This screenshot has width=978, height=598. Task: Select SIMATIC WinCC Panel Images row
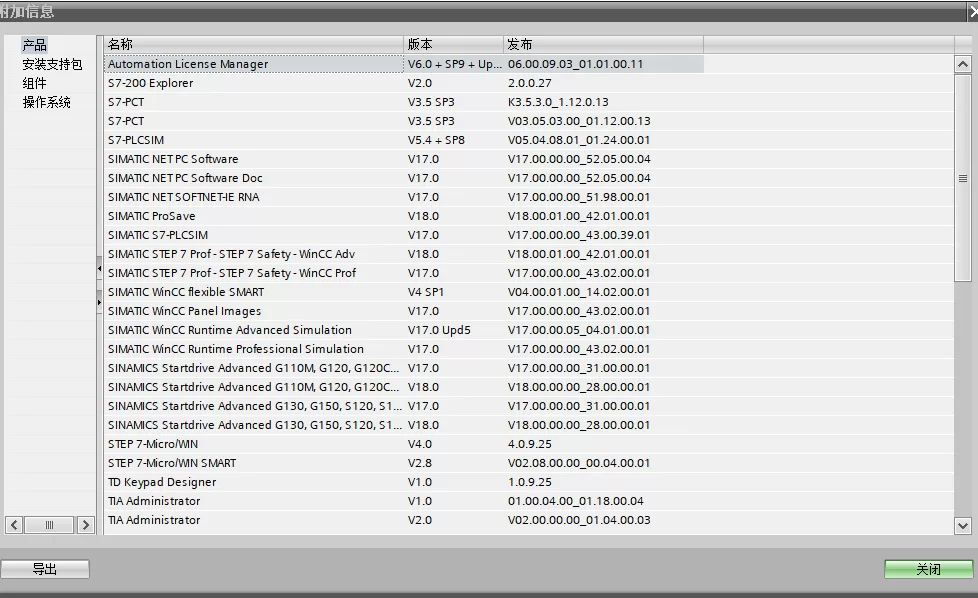point(404,311)
